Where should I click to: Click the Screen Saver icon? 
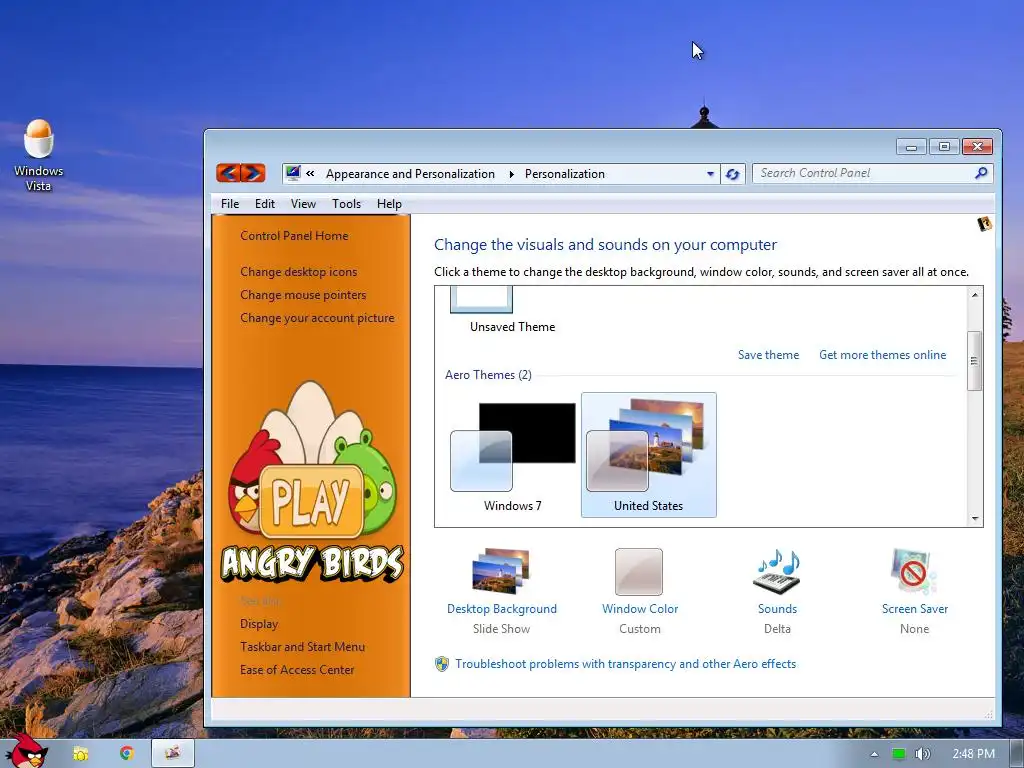tap(914, 571)
